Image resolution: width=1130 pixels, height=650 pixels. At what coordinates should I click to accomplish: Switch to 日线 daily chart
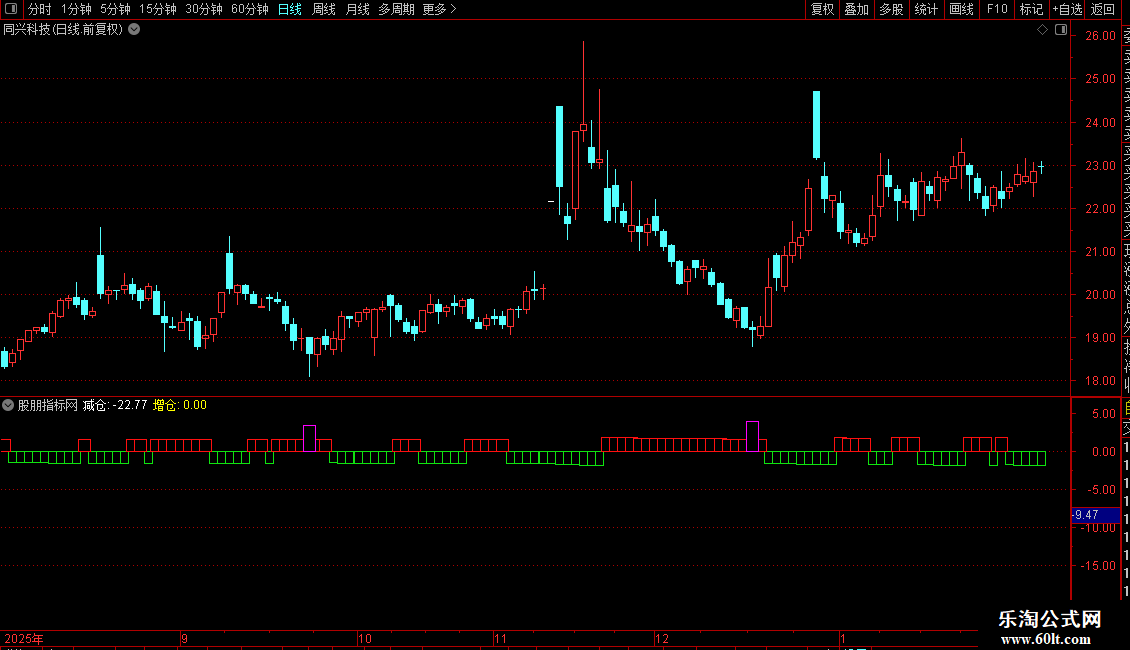click(x=290, y=9)
